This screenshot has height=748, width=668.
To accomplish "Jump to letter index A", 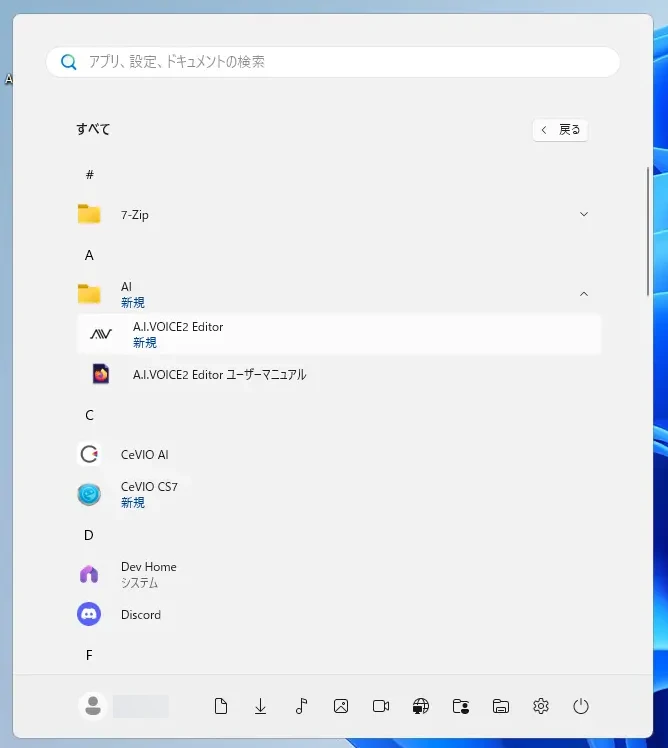I will [x=89, y=255].
